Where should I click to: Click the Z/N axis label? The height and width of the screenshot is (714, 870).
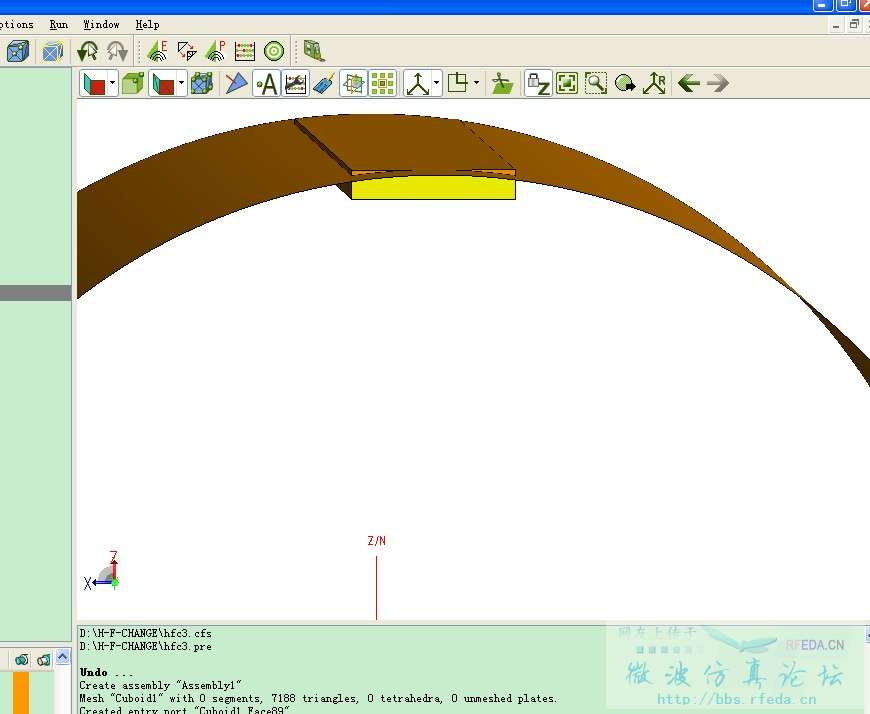[x=376, y=541]
